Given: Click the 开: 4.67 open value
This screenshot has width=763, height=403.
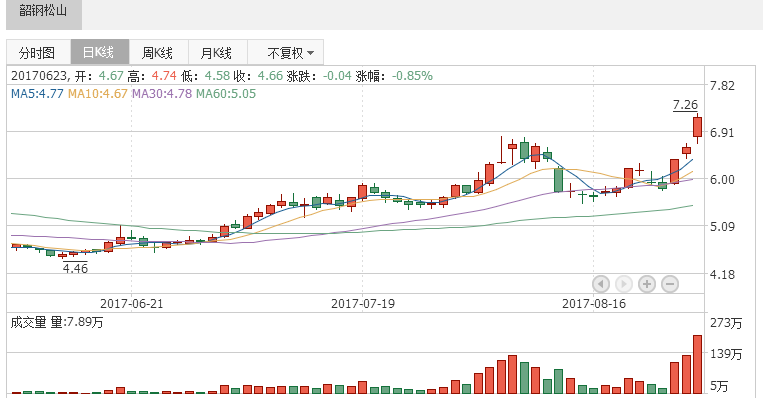Looking at the screenshot, I should [x=99, y=76].
